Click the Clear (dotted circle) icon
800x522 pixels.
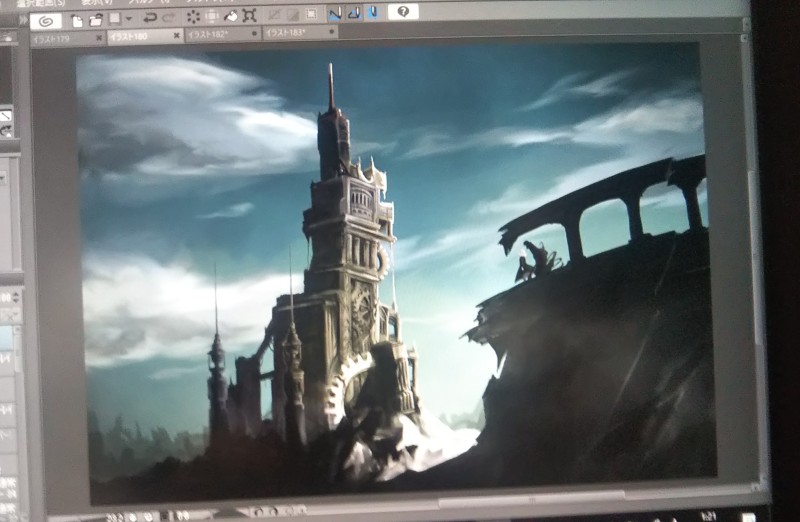(193, 17)
